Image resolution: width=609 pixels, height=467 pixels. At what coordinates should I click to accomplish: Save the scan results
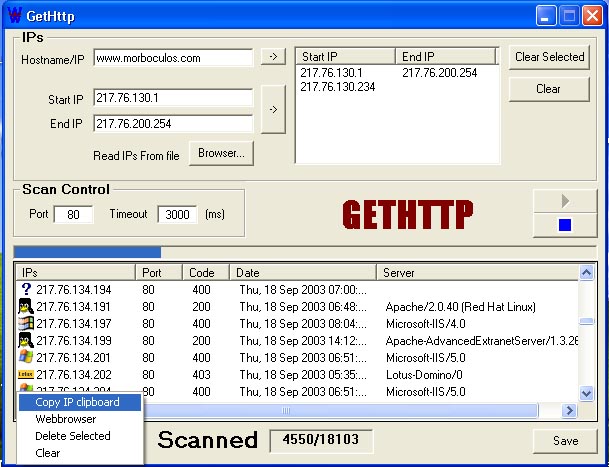point(563,441)
